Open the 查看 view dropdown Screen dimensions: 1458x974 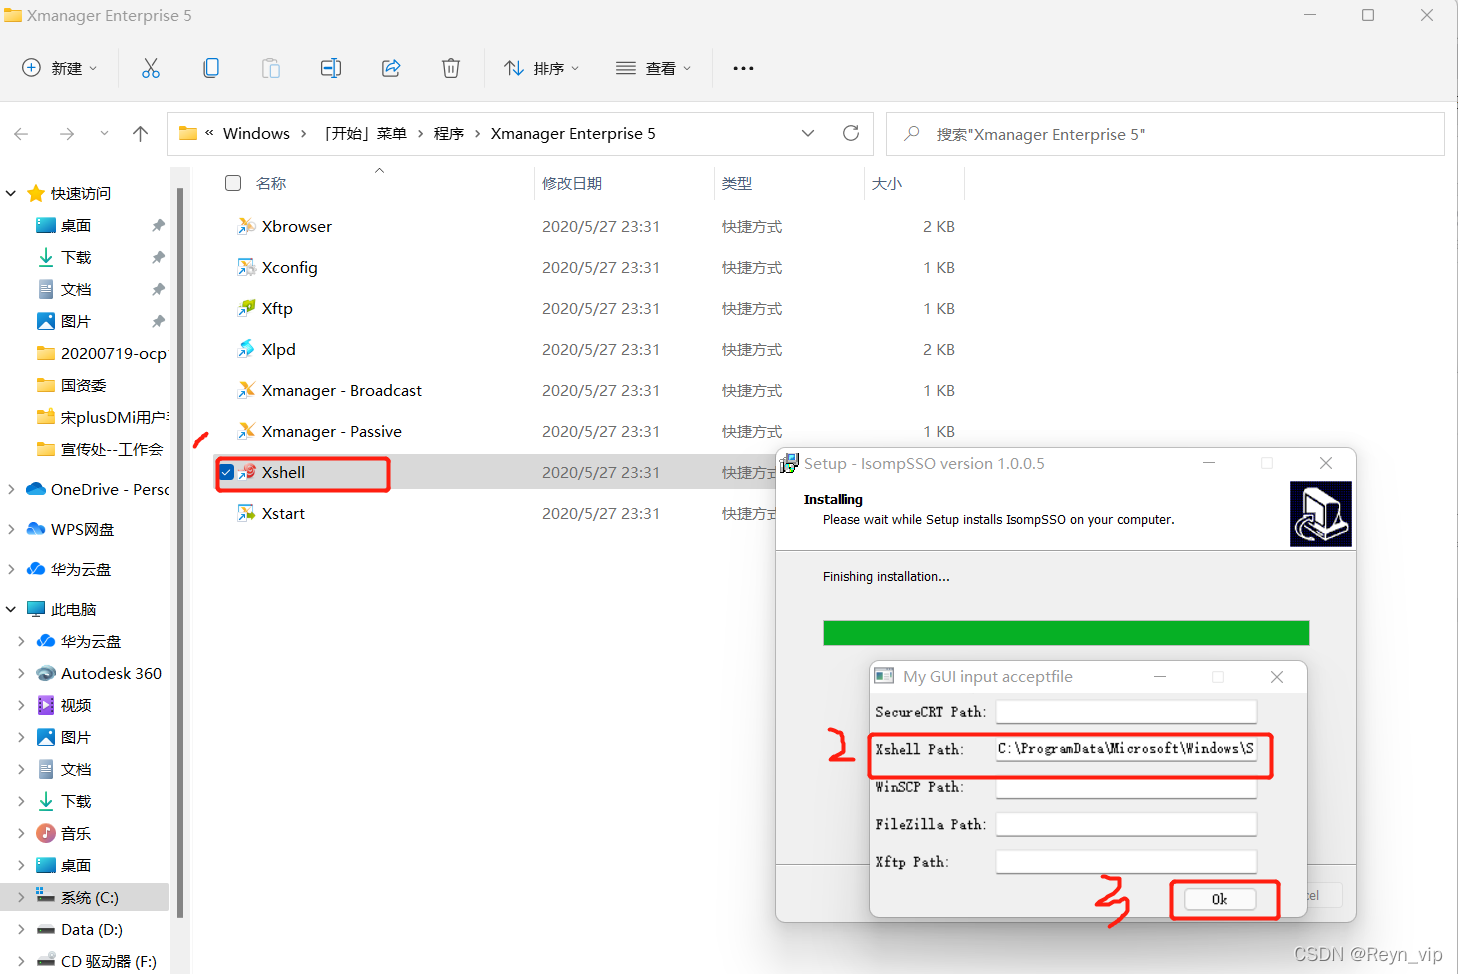coord(654,68)
